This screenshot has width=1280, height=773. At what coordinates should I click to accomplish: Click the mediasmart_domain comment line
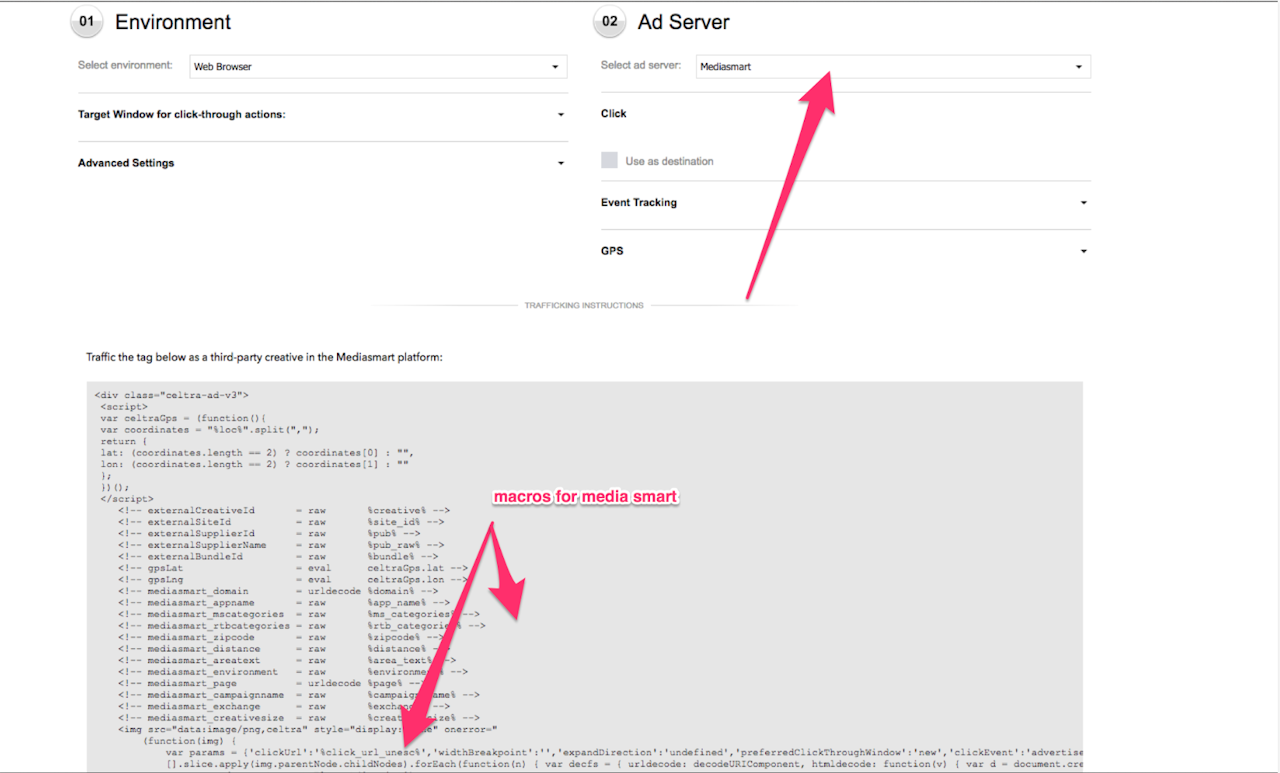[278, 592]
